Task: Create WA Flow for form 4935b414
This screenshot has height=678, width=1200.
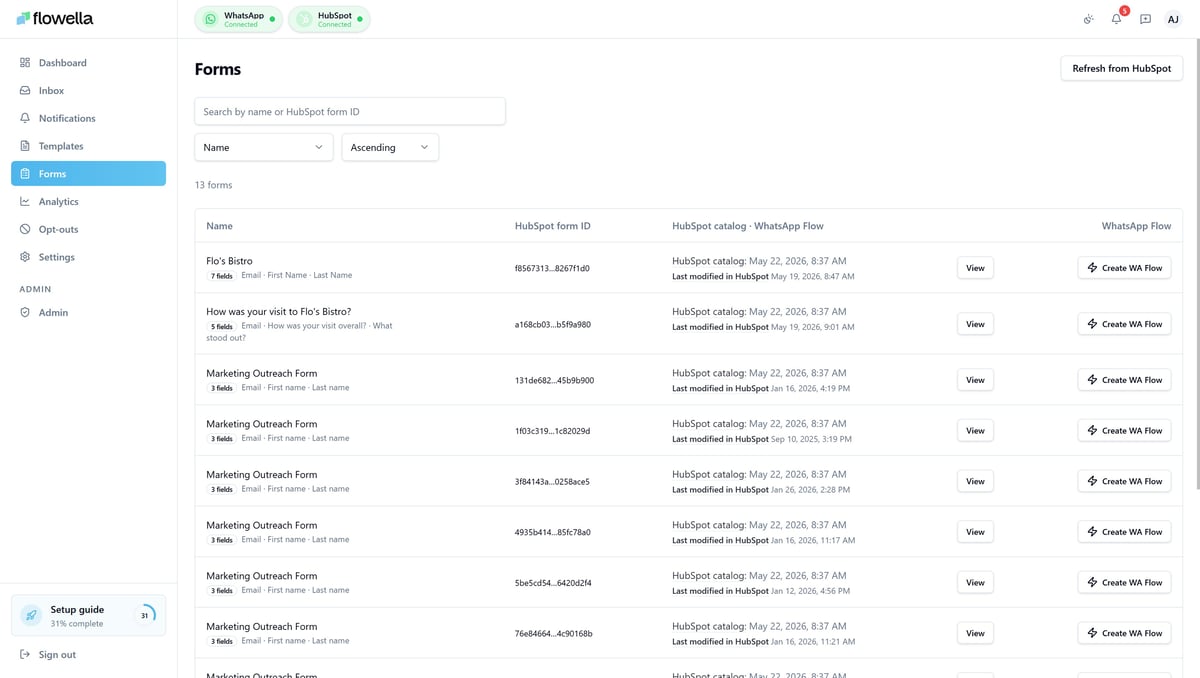Action: pos(1124,532)
